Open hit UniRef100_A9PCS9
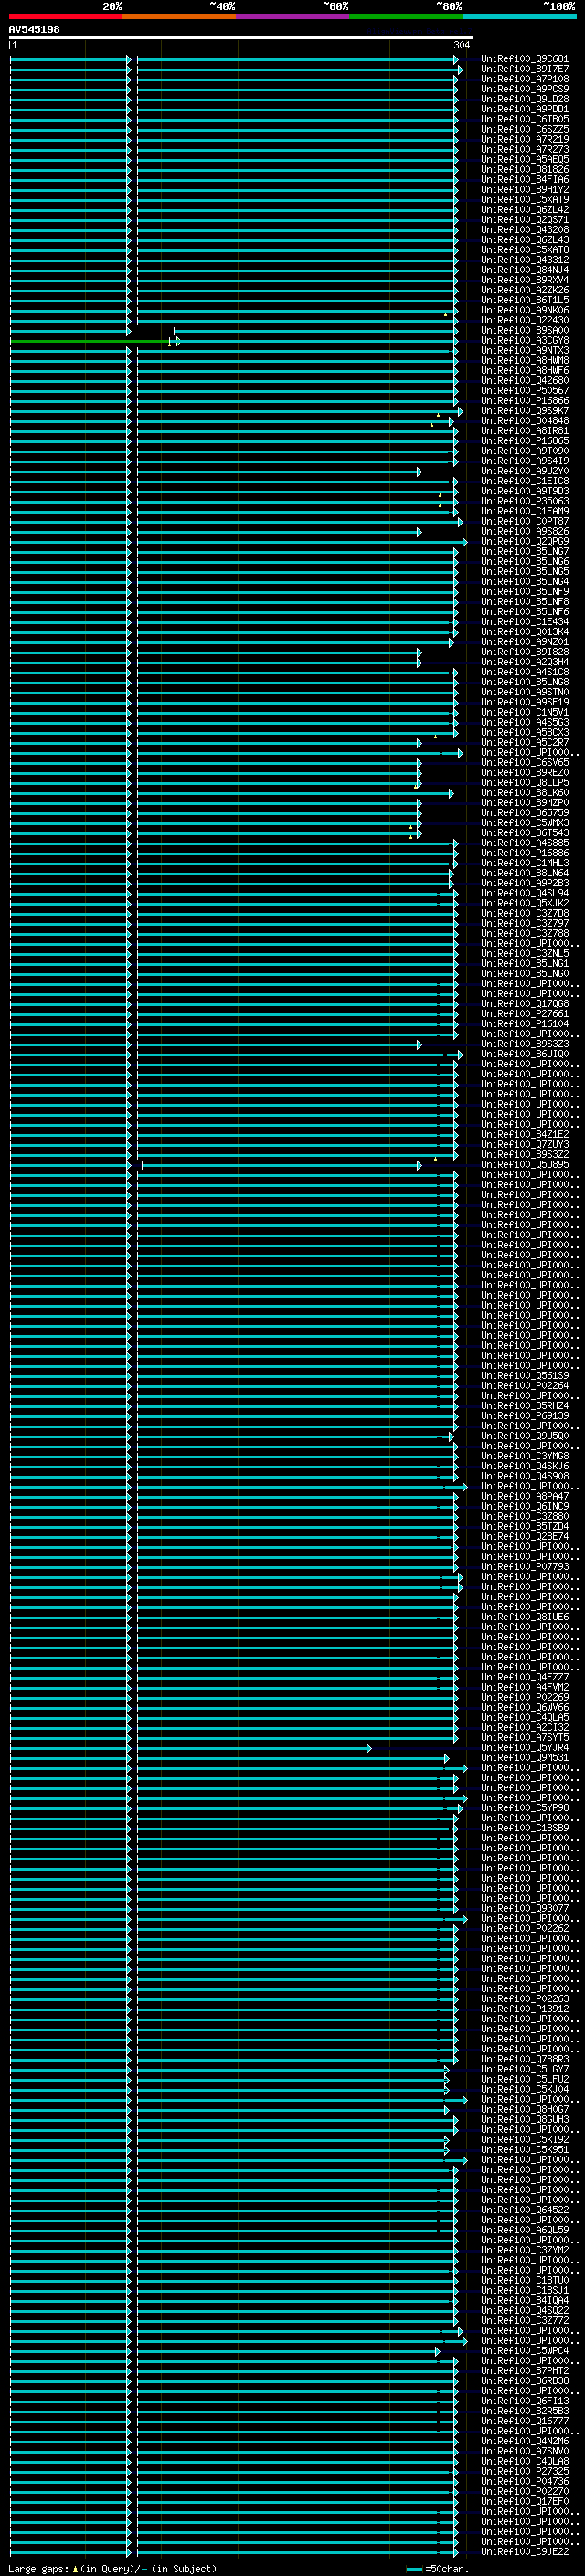The height and width of the screenshot is (2576, 585). 525,89
